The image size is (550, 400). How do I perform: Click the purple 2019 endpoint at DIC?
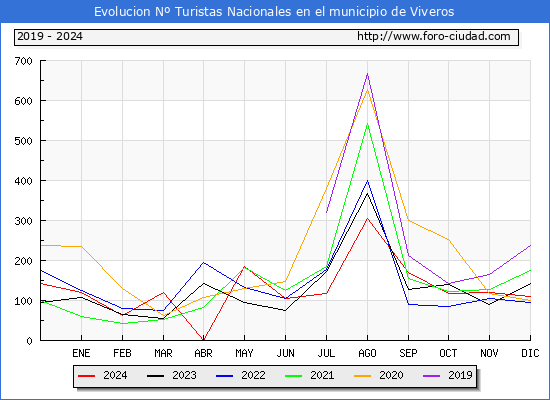(530, 245)
